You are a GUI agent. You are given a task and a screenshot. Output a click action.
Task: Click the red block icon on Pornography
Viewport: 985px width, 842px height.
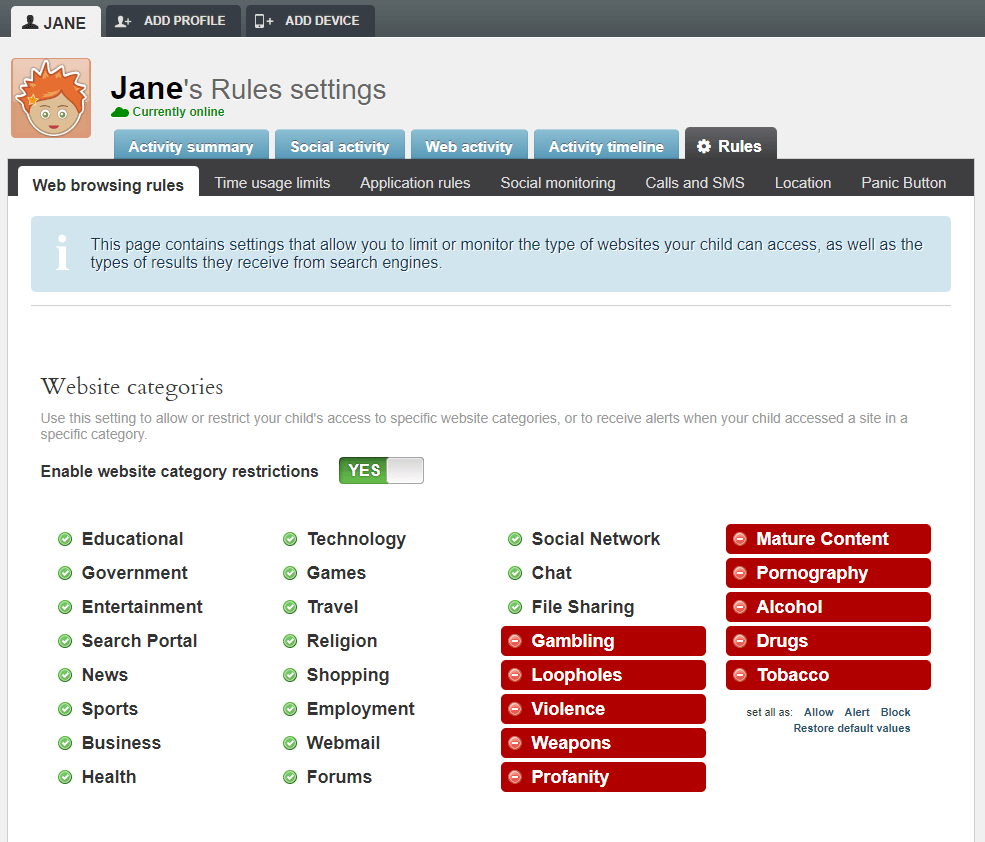[x=740, y=573]
